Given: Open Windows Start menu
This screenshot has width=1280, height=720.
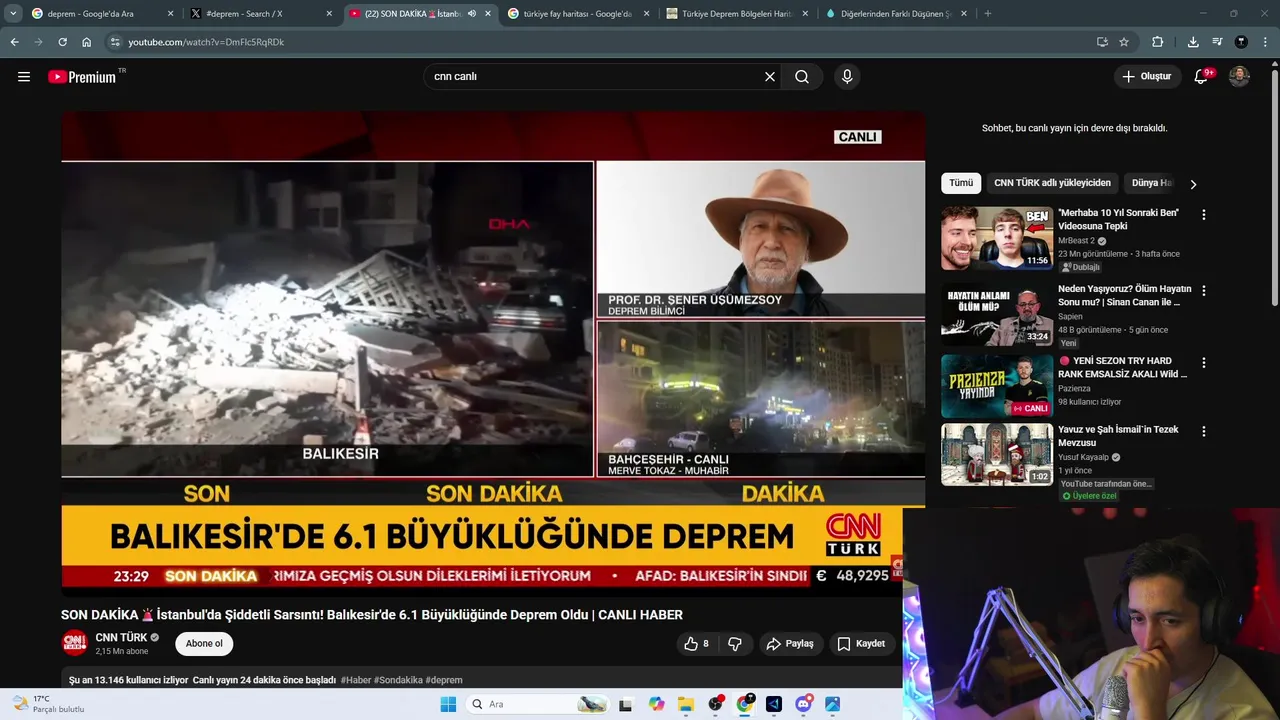Looking at the screenshot, I should coord(448,704).
